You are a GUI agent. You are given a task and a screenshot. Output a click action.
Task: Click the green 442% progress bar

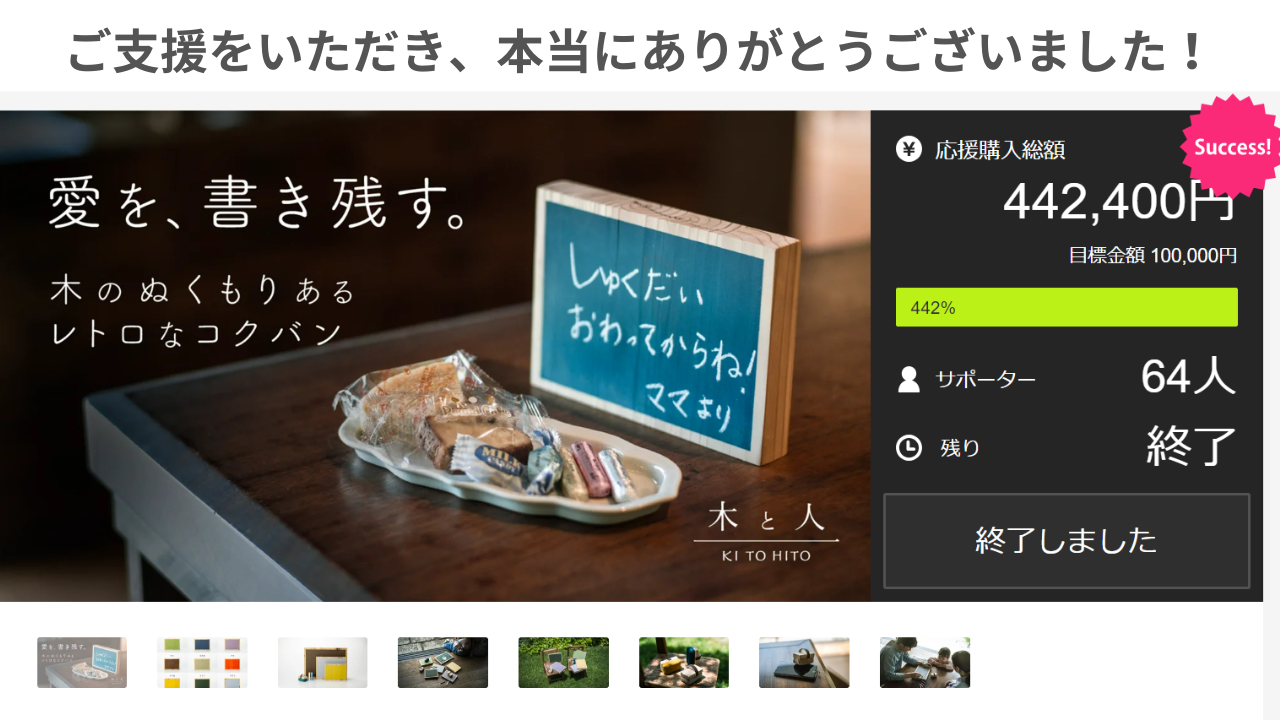click(x=1066, y=307)
